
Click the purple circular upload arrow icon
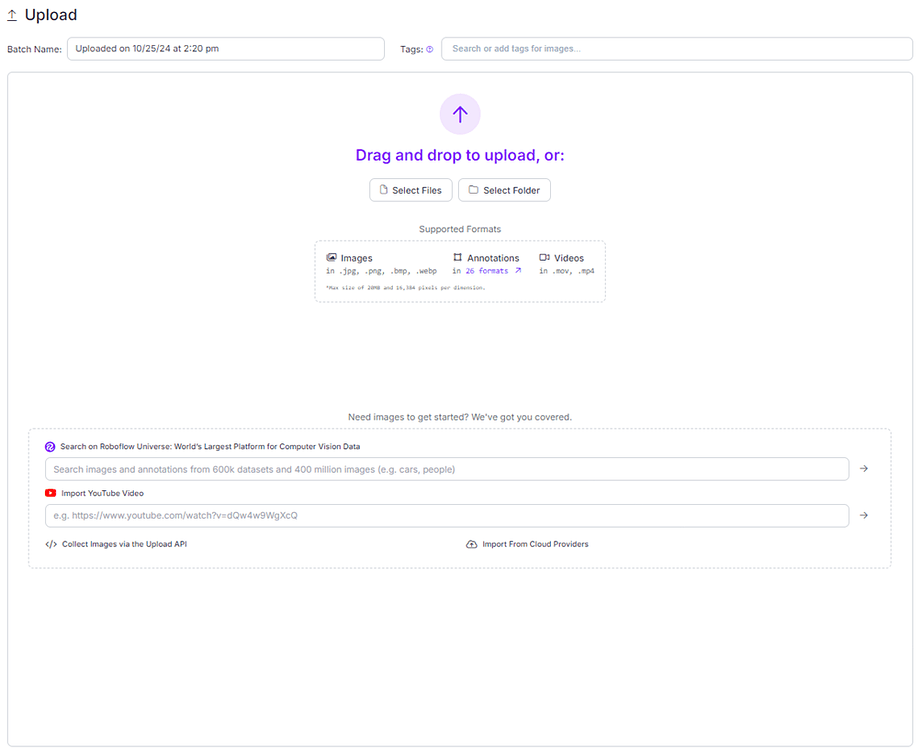[460, 114]
